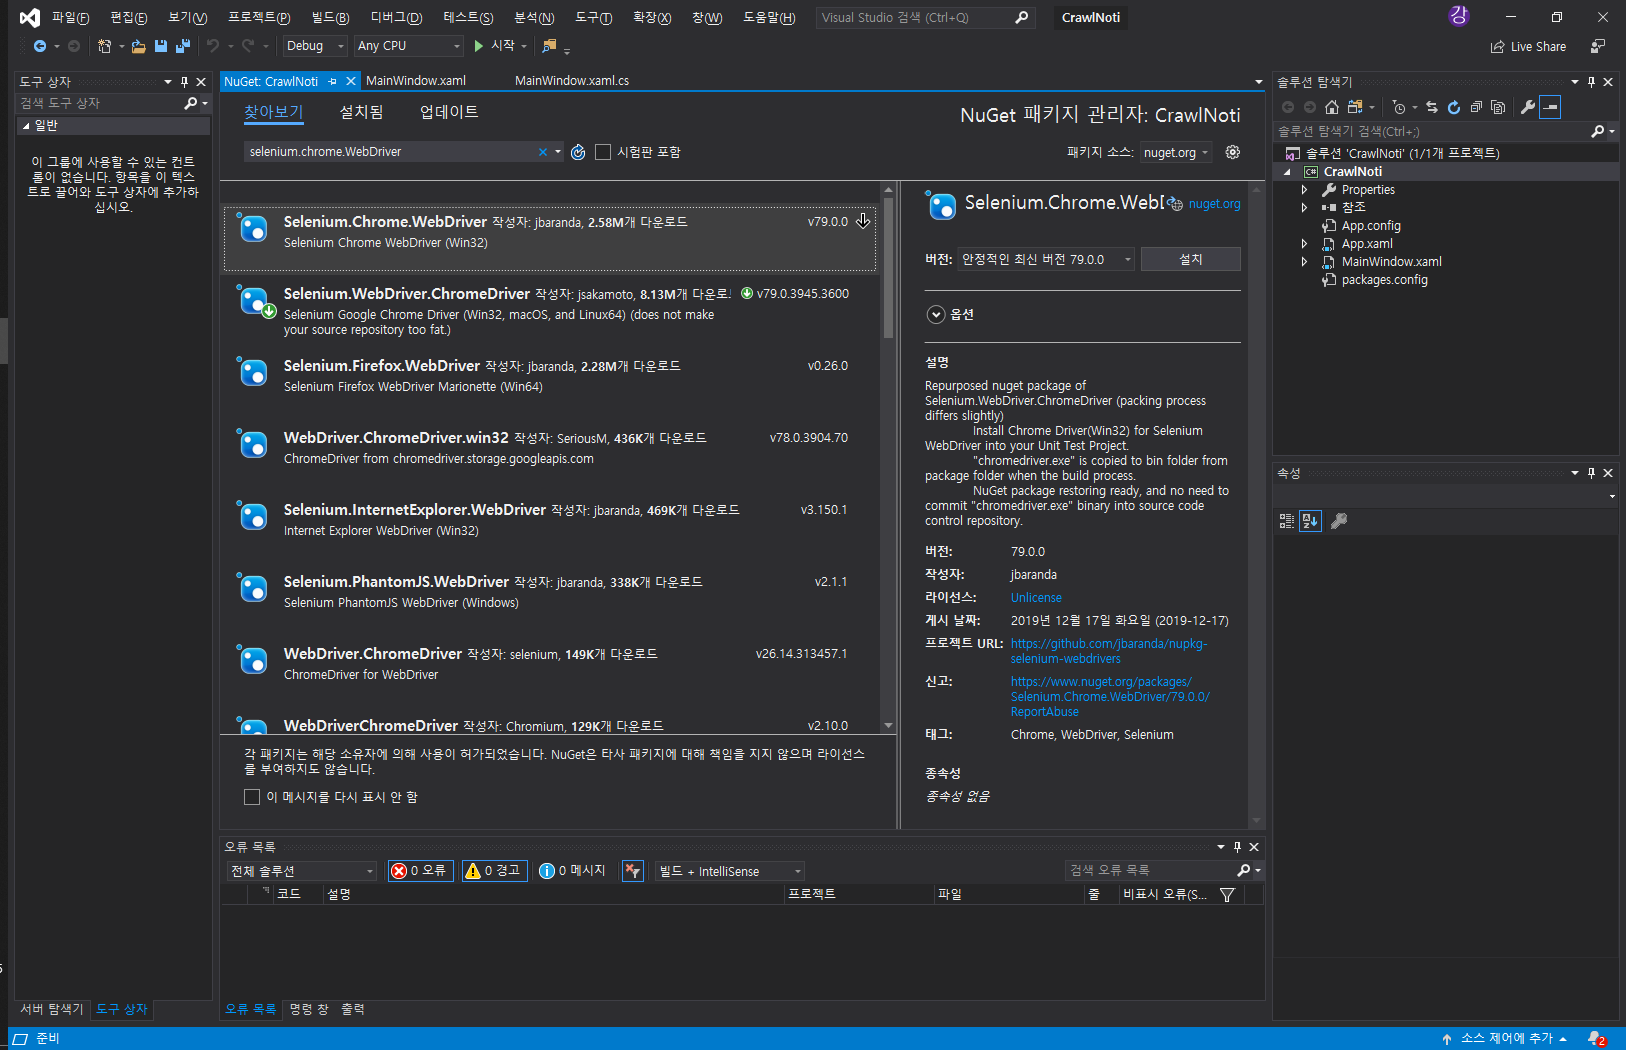Expand the package Options section

[x=936, y=314]
